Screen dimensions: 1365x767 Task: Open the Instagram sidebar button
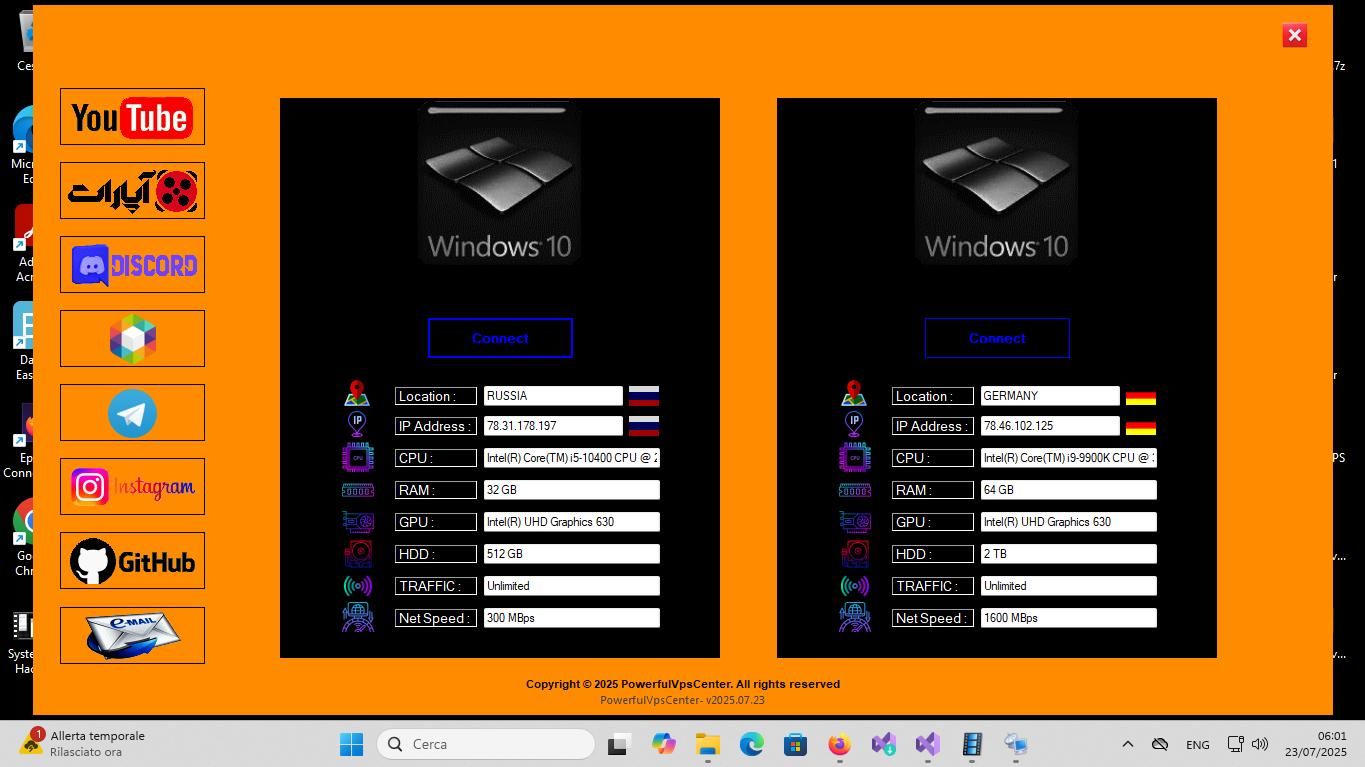click(132, 487)
